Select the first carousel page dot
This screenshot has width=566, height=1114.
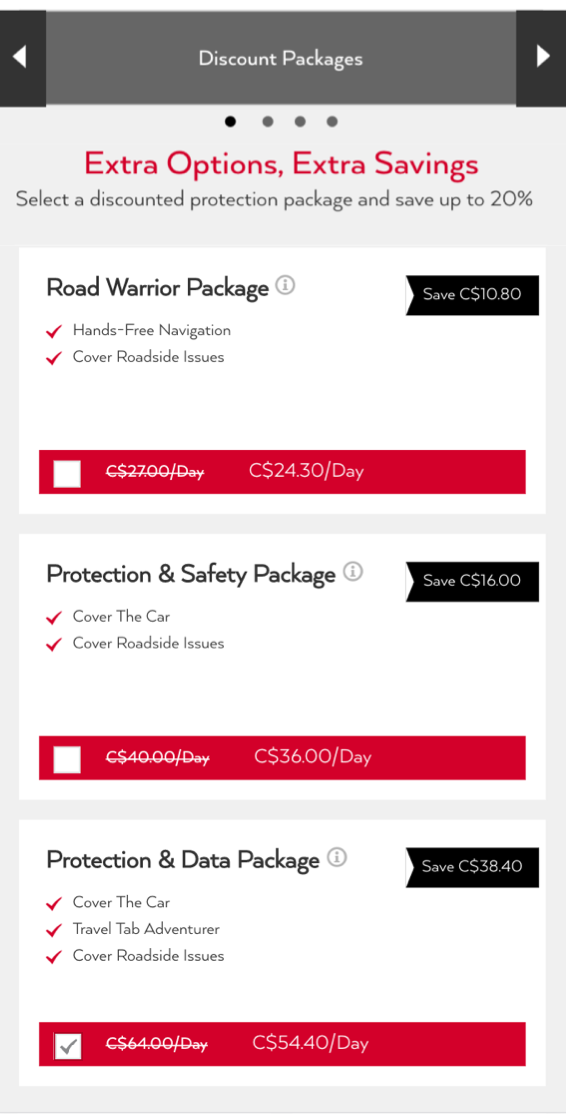coord(230,121)
